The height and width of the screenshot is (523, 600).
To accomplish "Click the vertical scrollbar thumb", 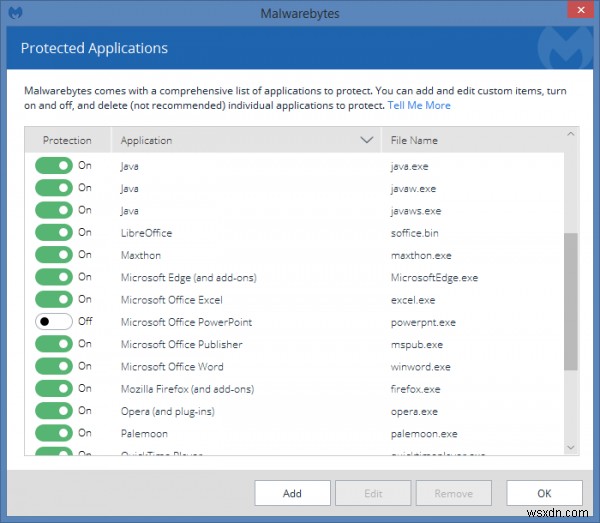I will point(571,302).
